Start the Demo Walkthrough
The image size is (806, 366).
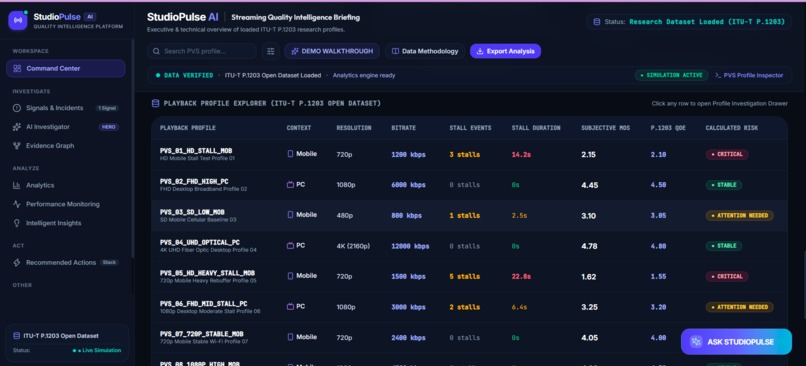coord(332,51)
